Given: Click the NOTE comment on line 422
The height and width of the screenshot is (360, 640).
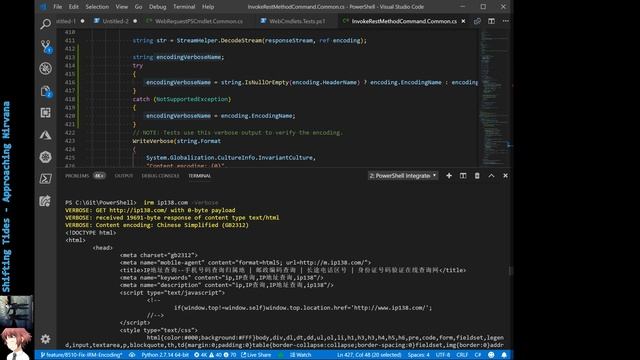Looking at the screenshot, I should [238, 133].
